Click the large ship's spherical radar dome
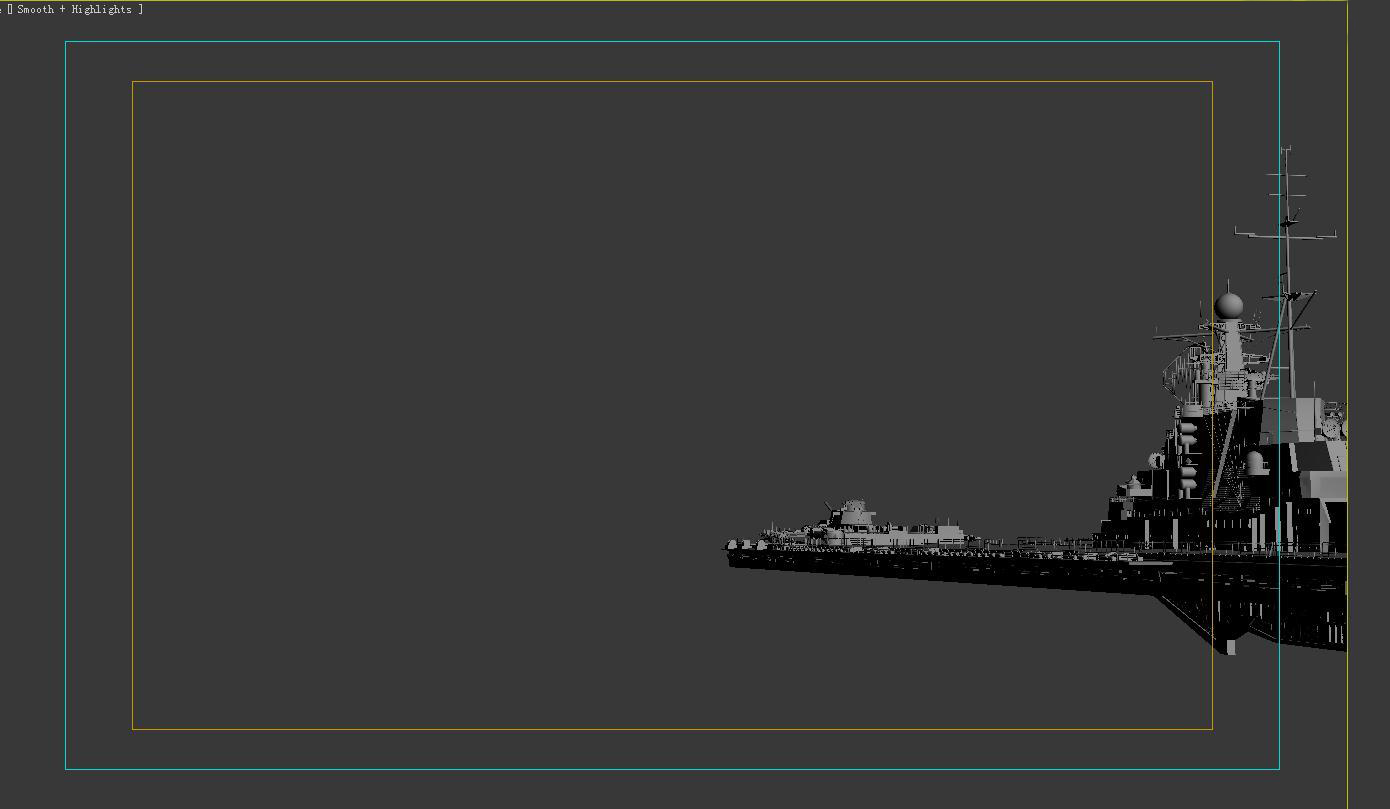The height and width of the screenshot is (809, 1390). pyautogui.click(x=1229, y=305)
